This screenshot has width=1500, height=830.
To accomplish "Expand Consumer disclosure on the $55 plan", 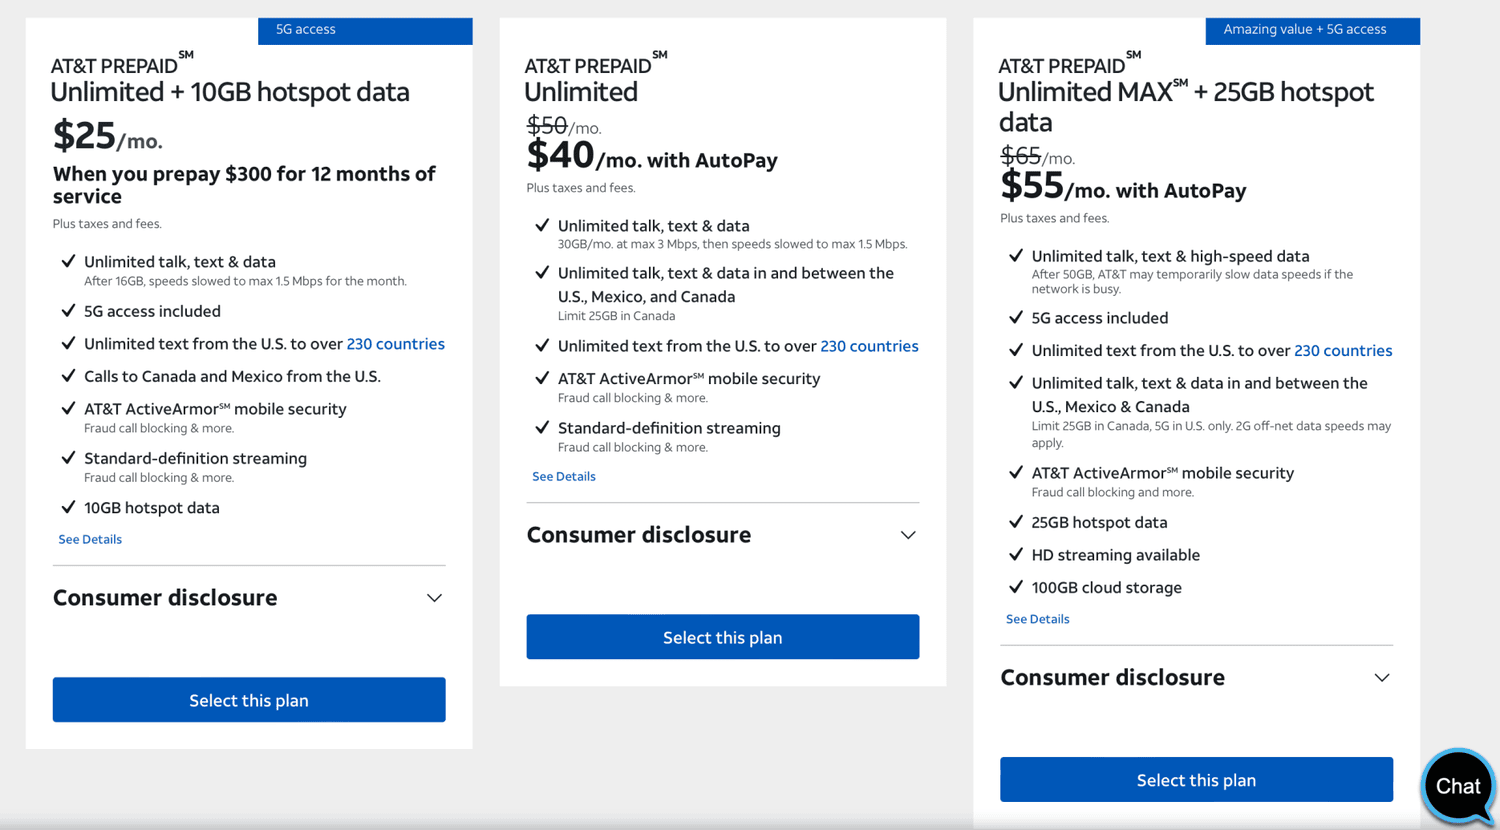I will [1196, 678].
